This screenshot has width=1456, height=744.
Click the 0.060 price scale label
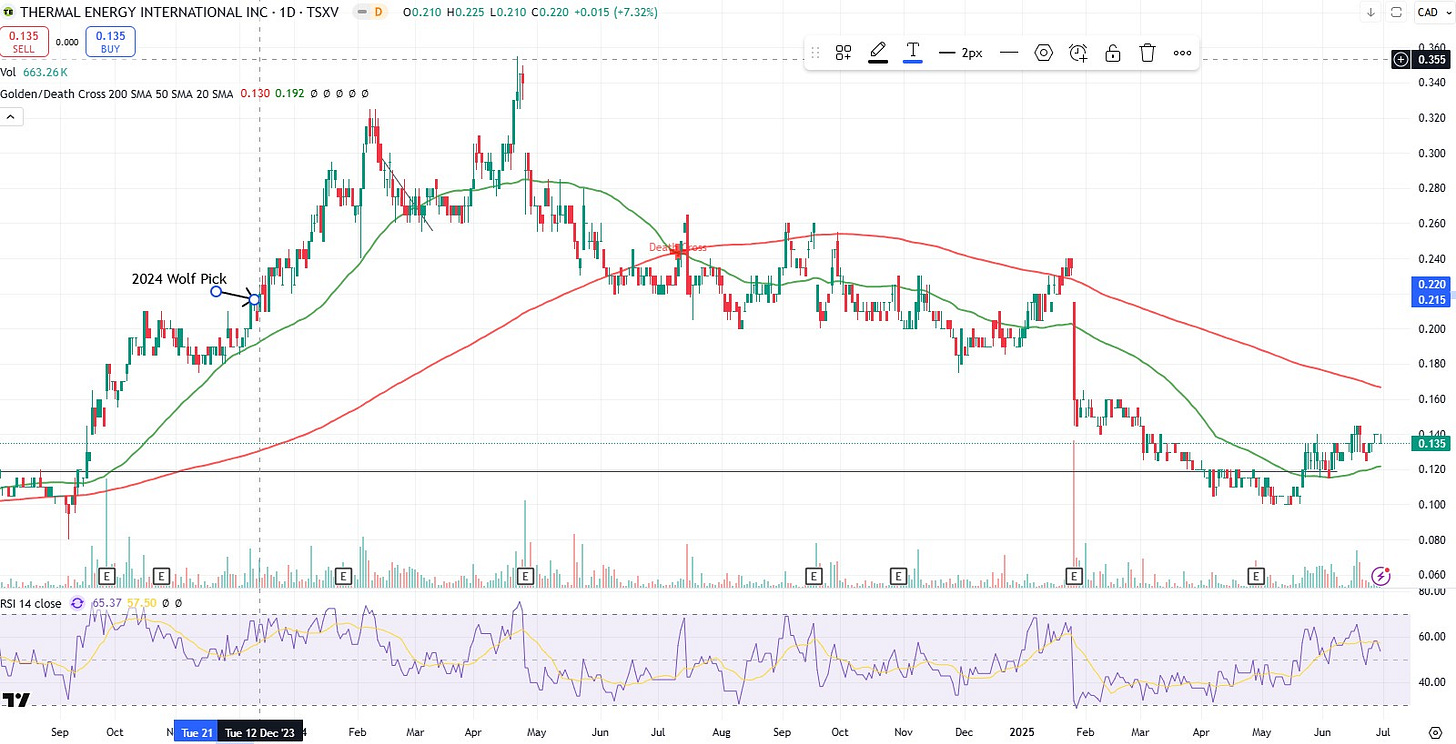tap(1432, 574)
